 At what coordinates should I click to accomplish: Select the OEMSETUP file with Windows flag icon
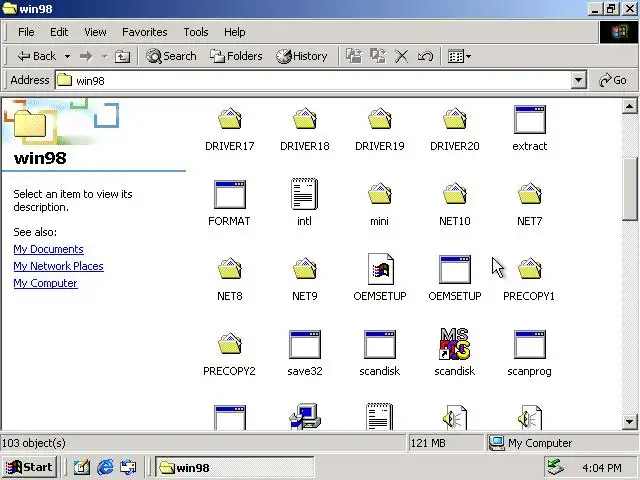[x=380, y=269]
